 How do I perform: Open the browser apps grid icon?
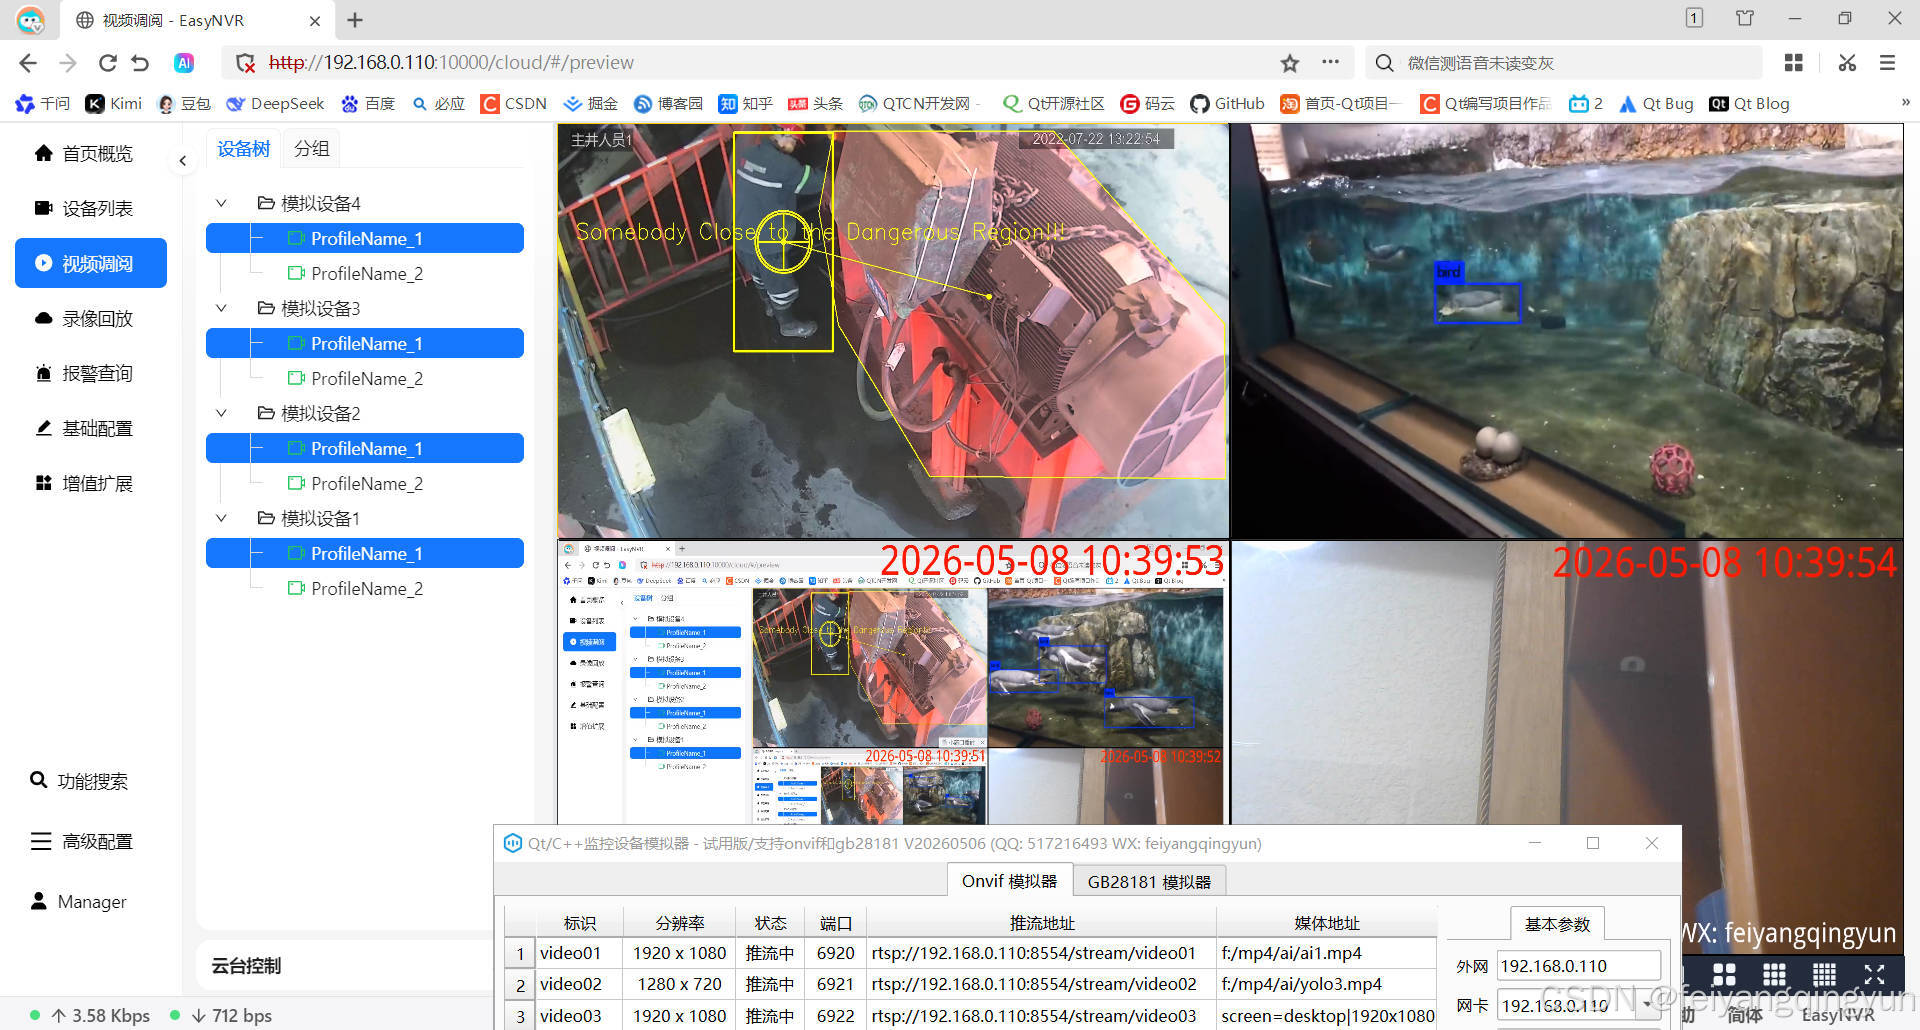point(1794,63)
